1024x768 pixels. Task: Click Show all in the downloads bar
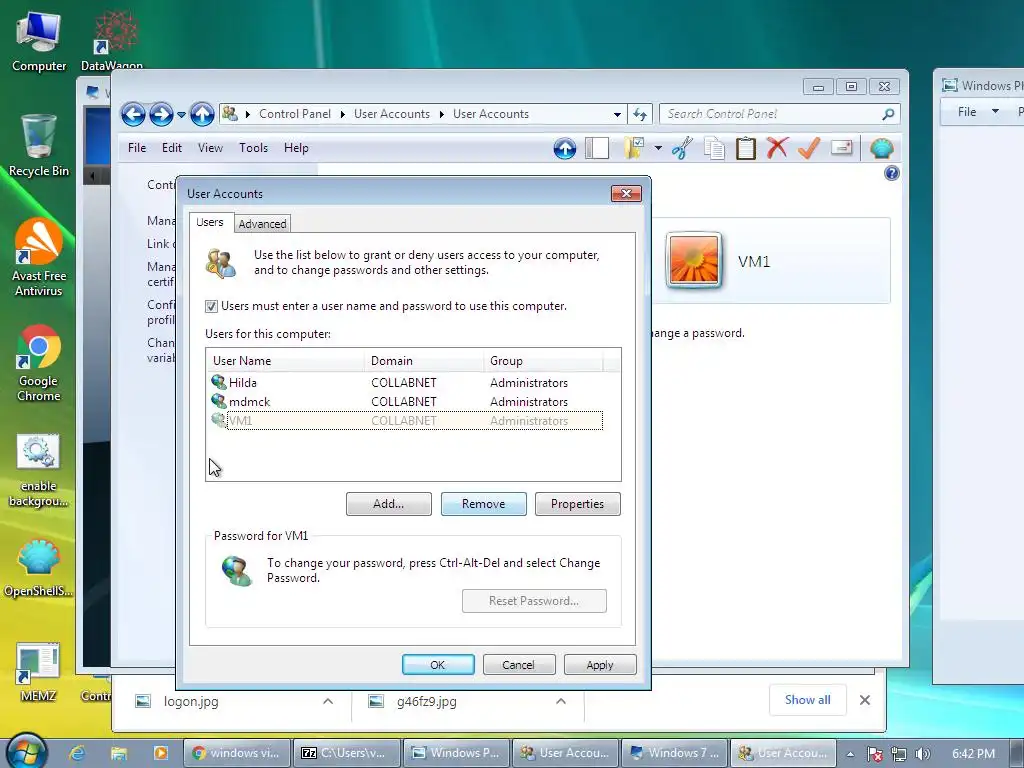[x=808, y=700]
